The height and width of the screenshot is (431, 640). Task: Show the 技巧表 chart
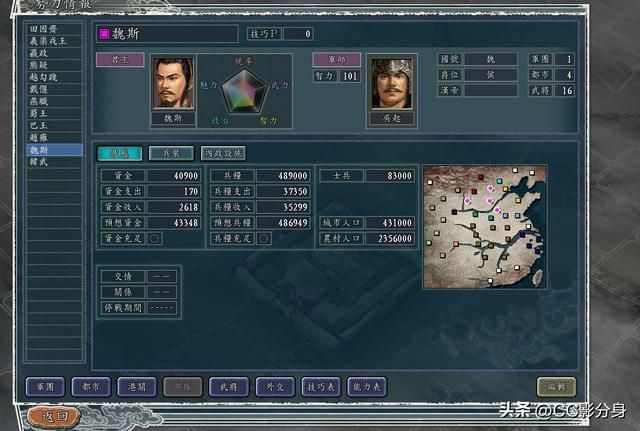click(x=321, y=387)
